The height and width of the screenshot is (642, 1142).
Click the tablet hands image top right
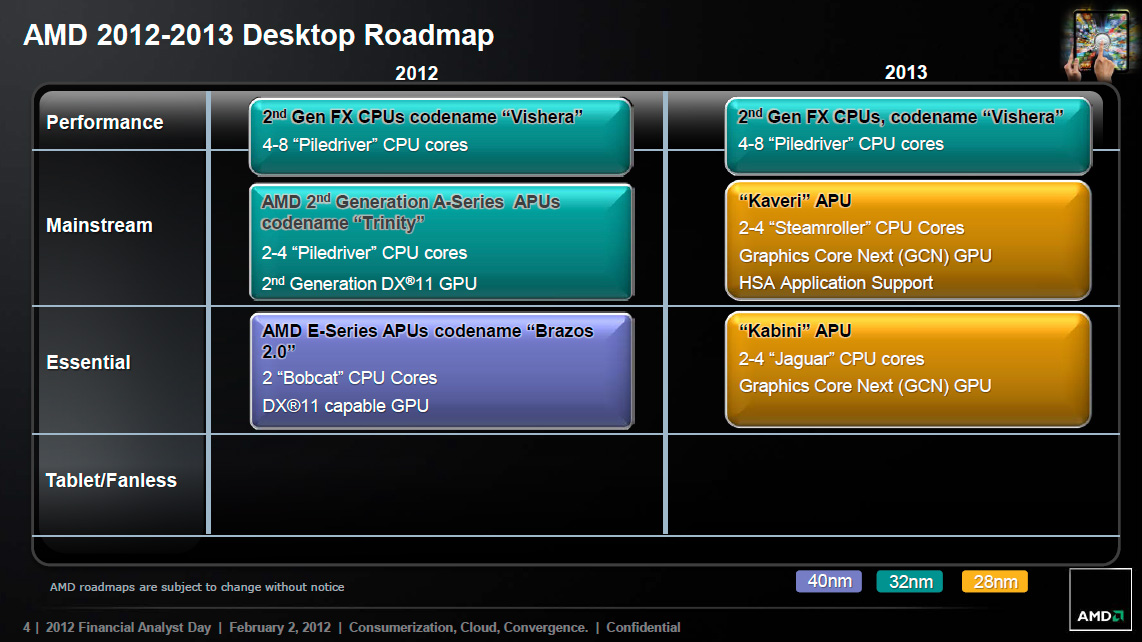(1098, 42)
